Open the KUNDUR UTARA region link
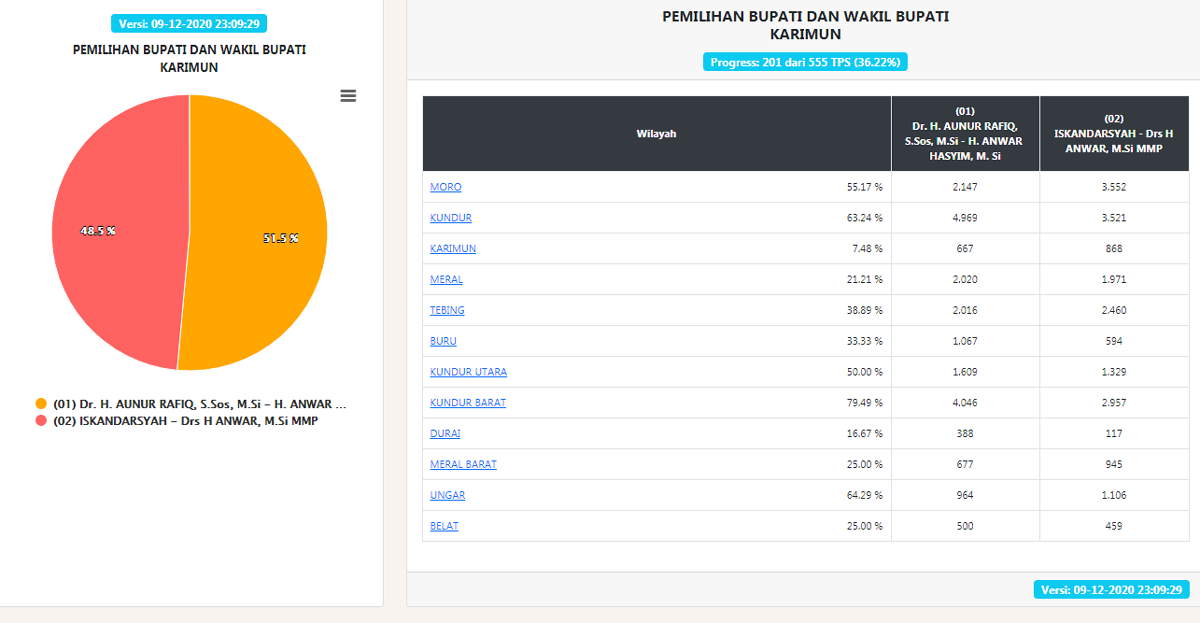This screenshot has height=623, width=1200. point(468,372)
